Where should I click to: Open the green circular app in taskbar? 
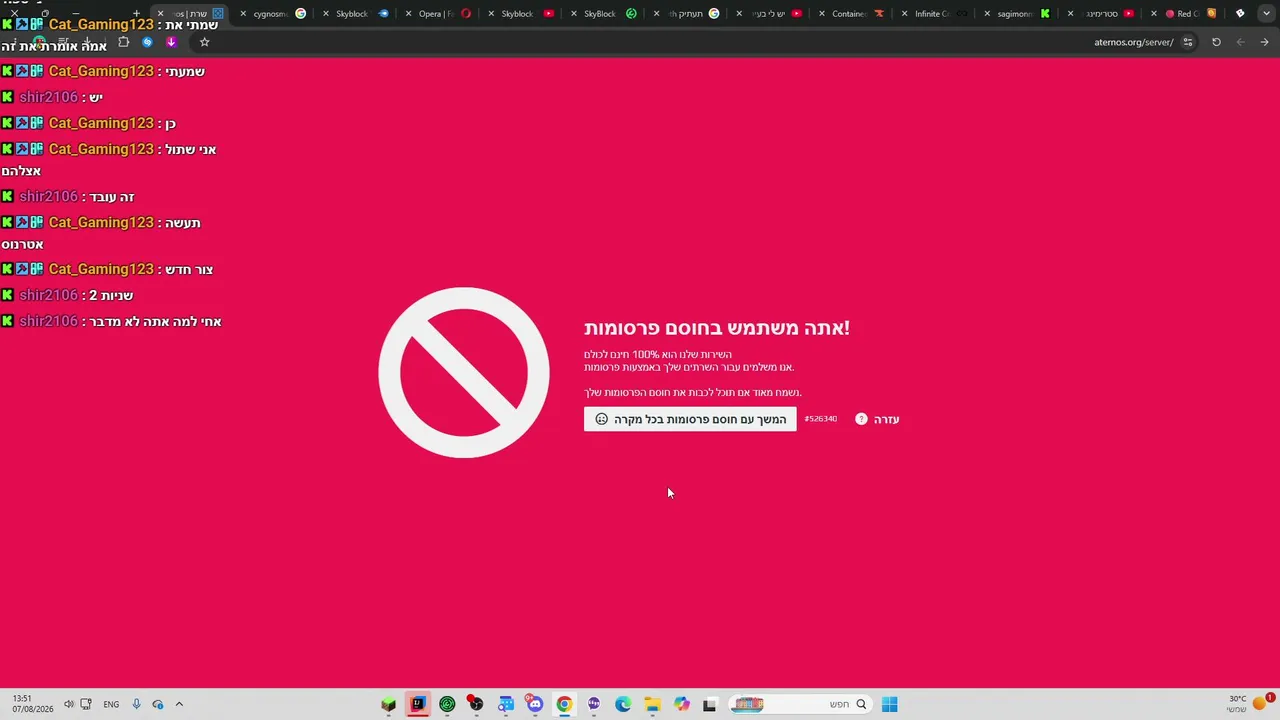tap(447, 704)
